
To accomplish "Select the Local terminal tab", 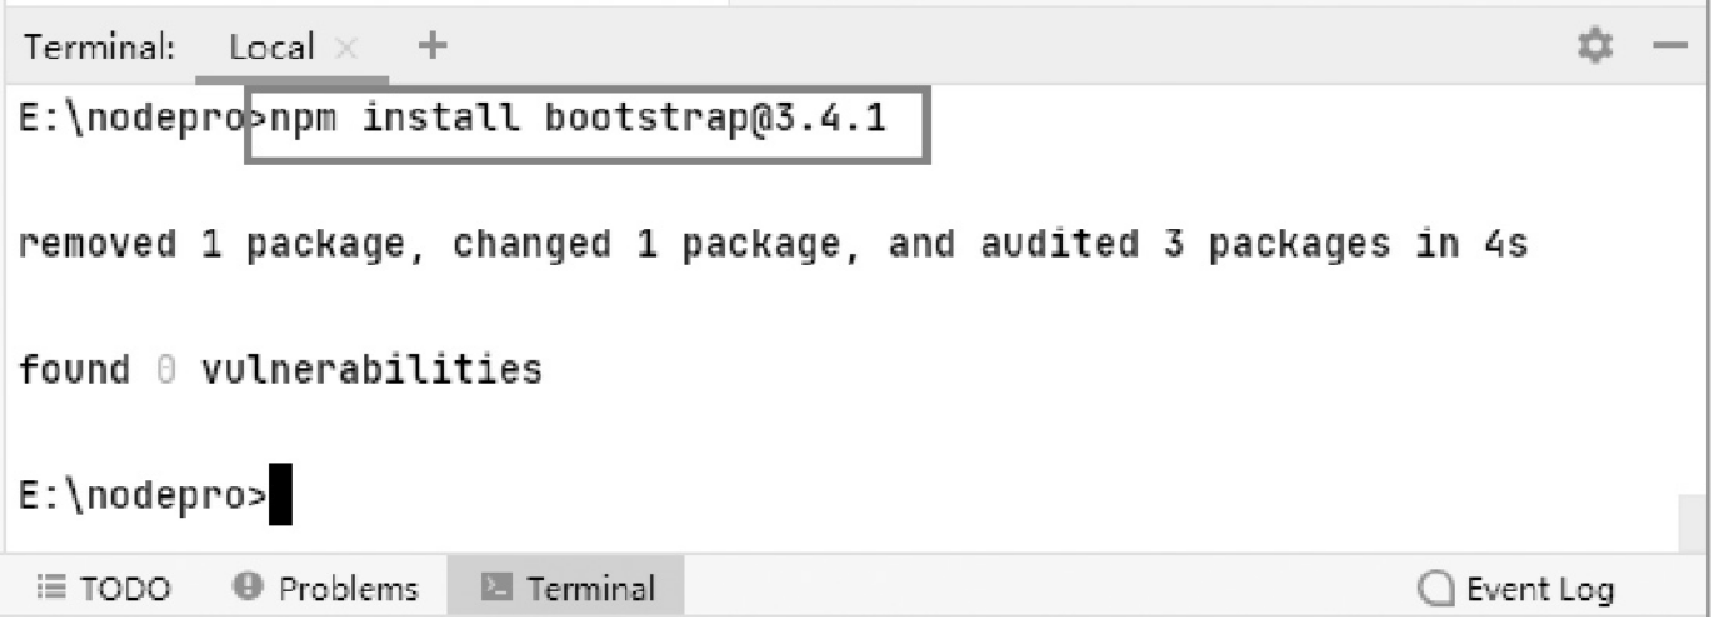I will tap(271, 47).
